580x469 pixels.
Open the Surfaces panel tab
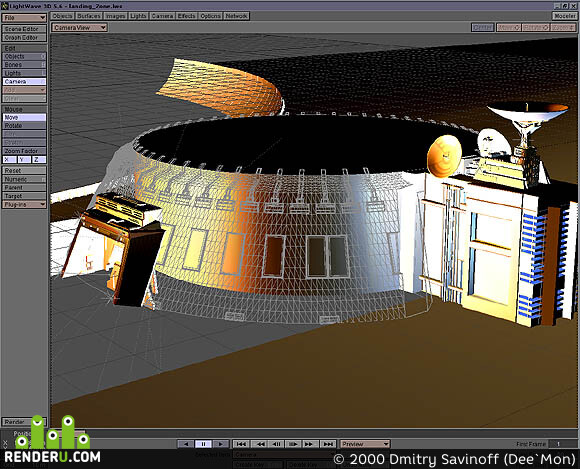point(89,16)
